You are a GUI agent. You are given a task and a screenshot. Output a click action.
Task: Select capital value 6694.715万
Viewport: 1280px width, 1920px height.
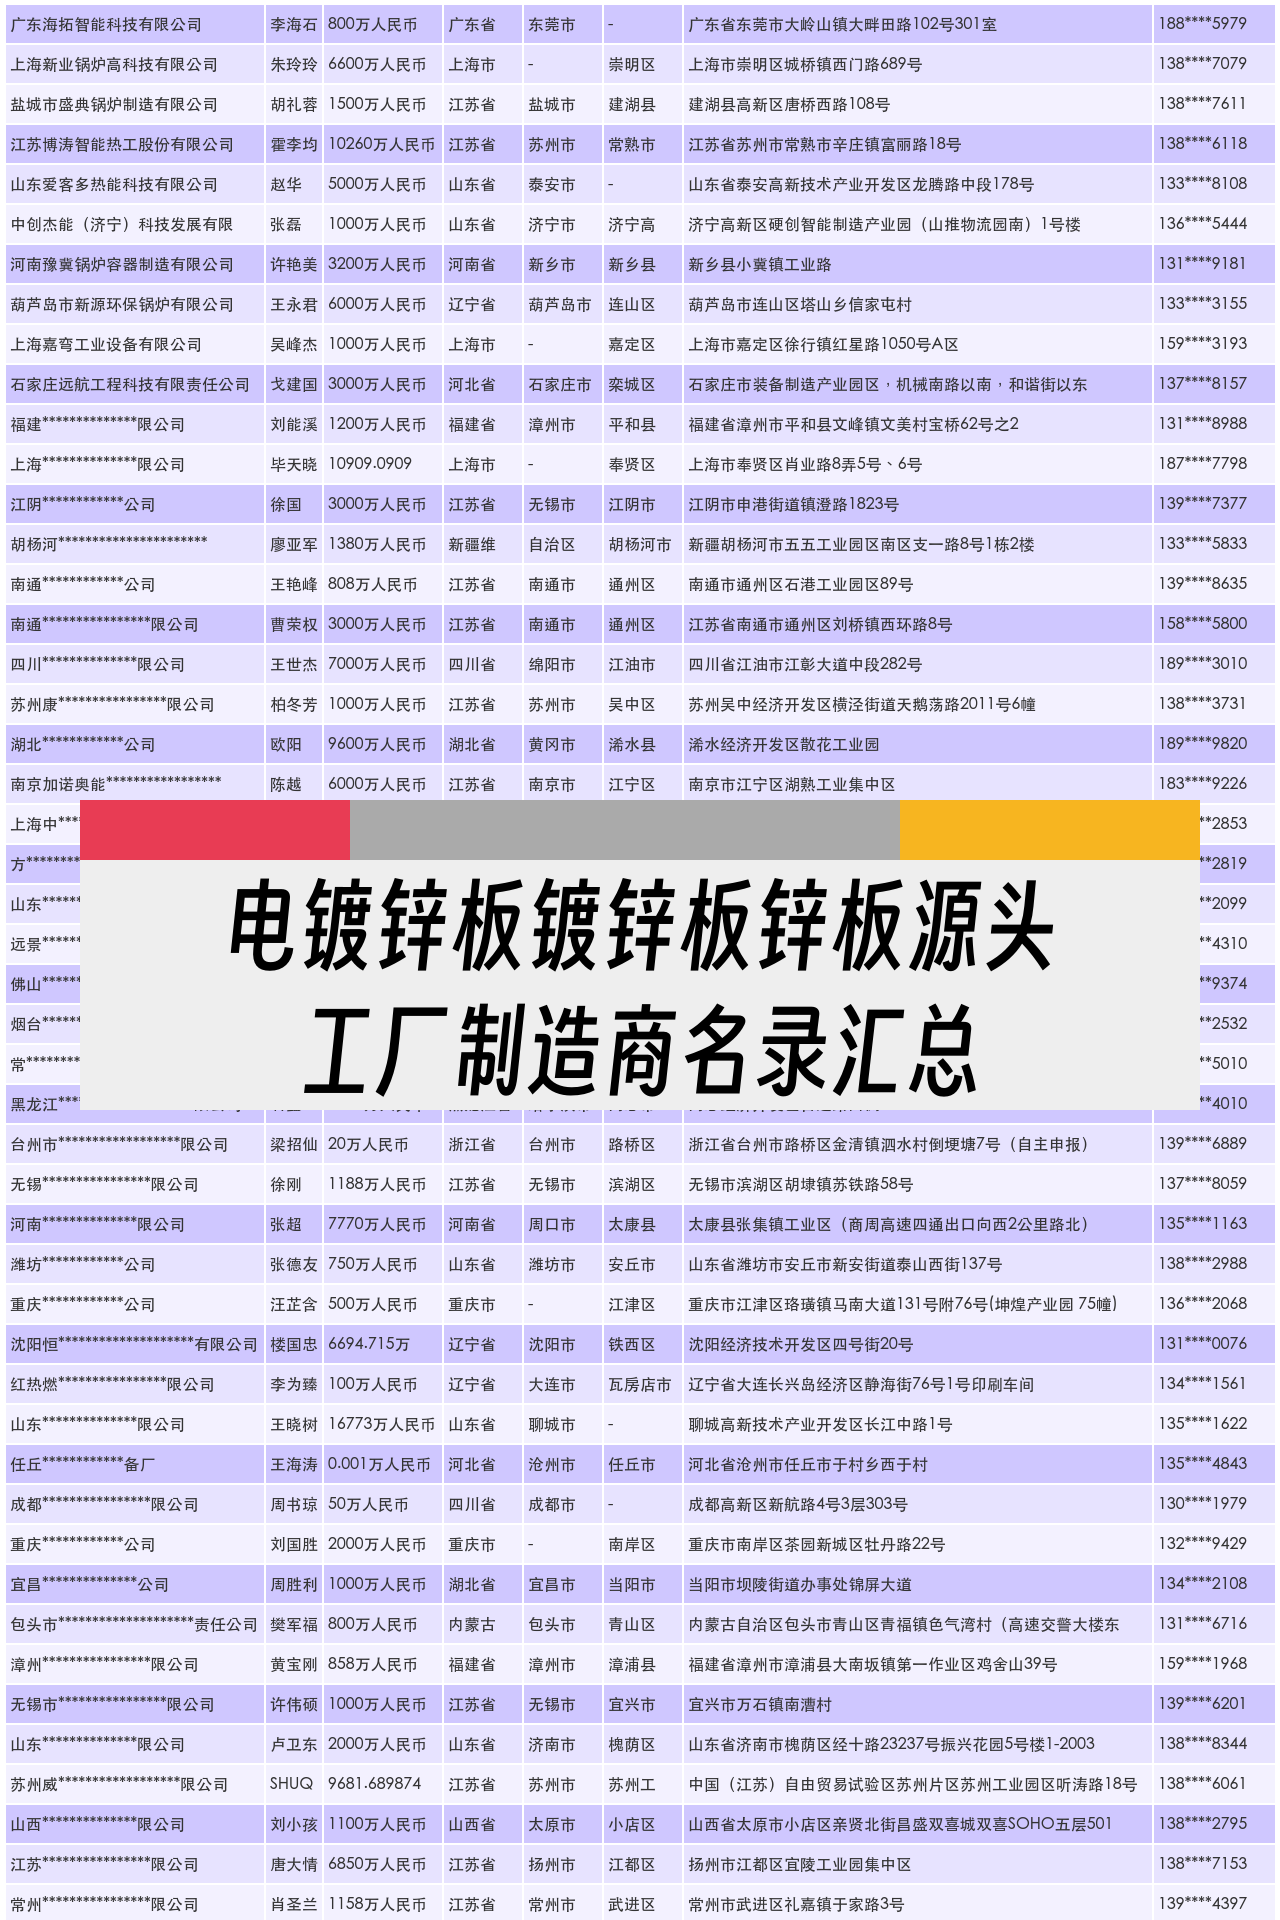(369, 1344)
